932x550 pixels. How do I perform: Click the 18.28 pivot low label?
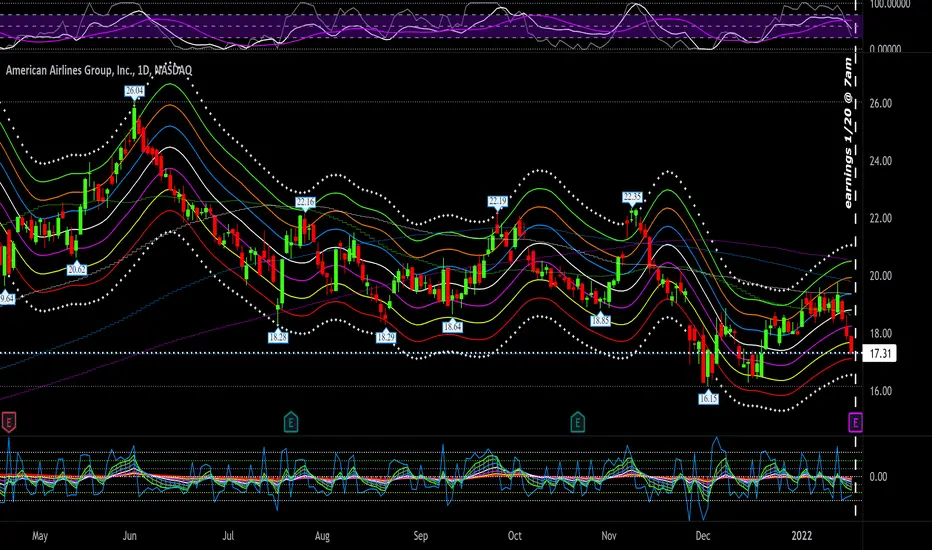278,337
